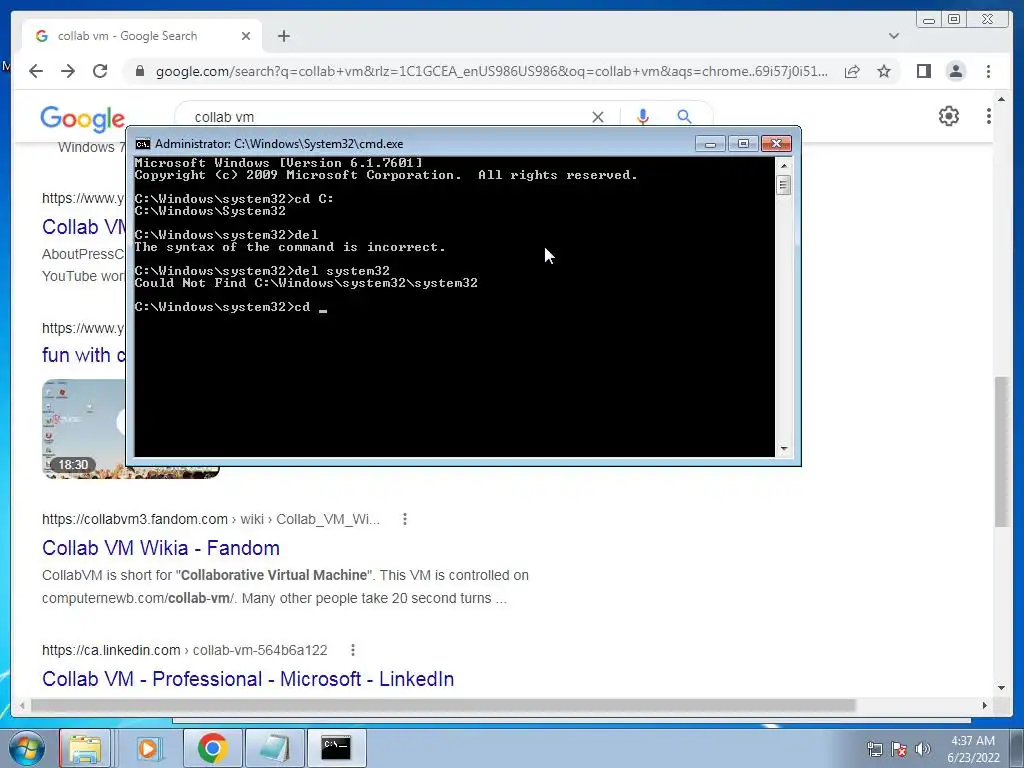View site information lock icon
1024x768 pixels.
click(x=140, y=71)
